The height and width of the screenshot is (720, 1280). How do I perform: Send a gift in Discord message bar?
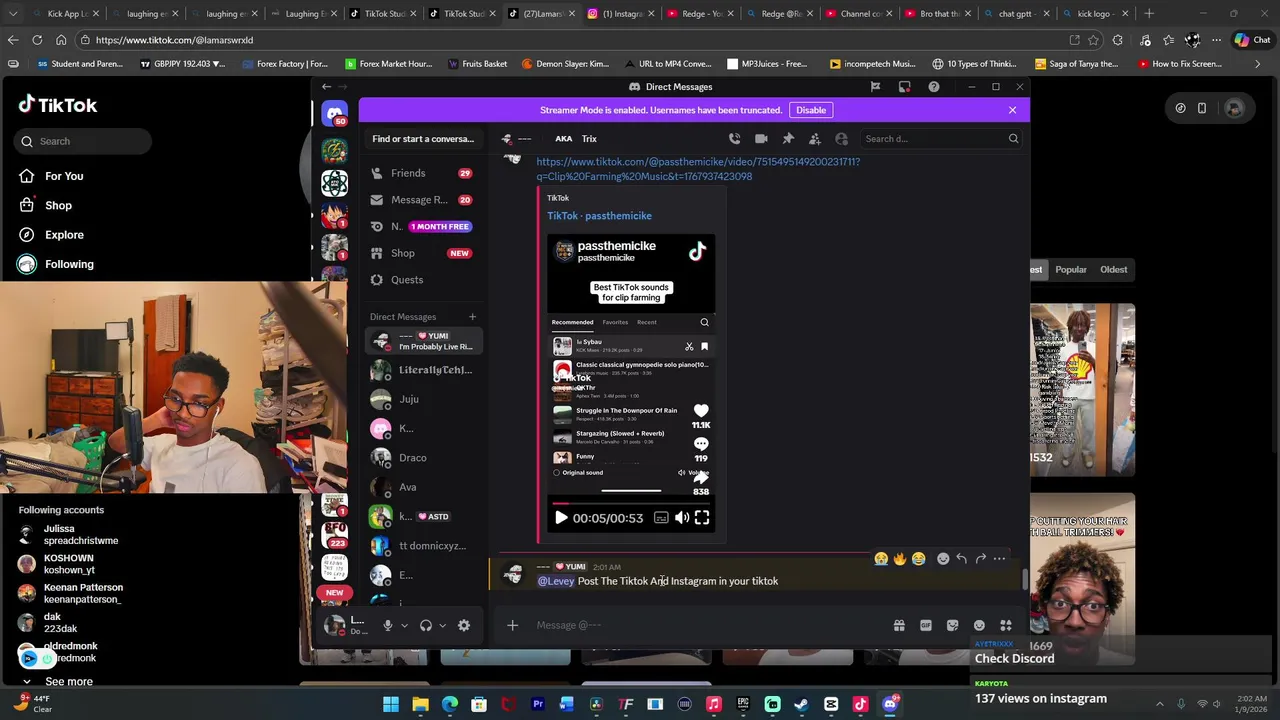click(899, 625)
